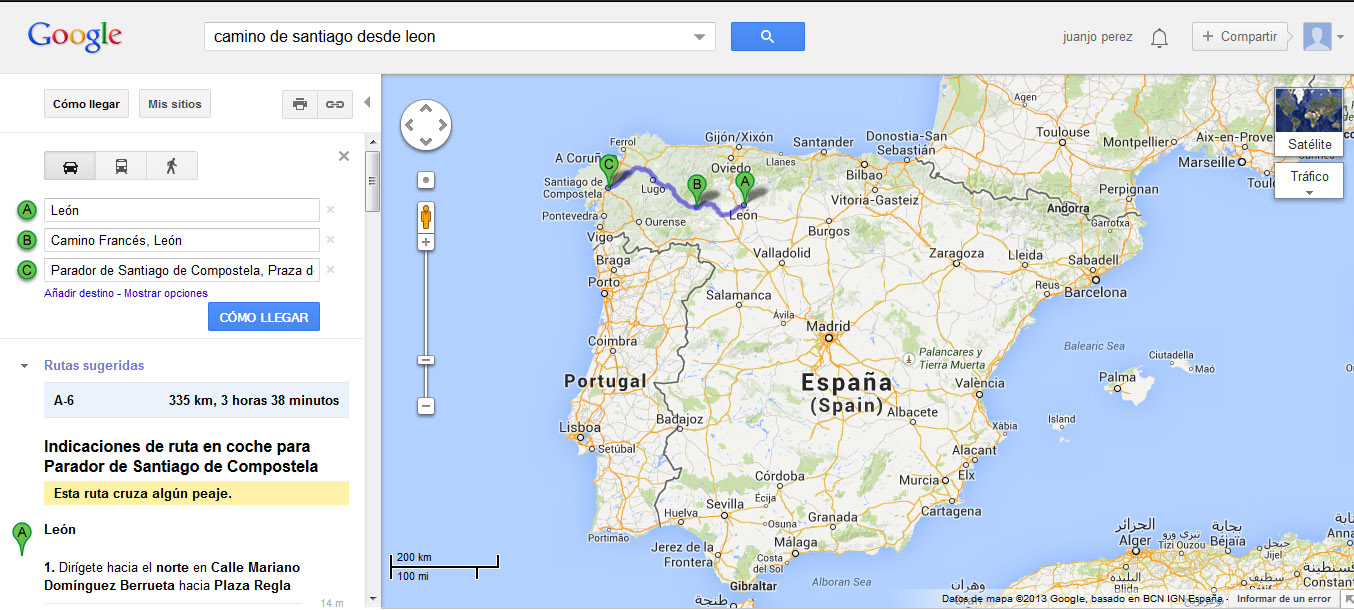Click the my location circle button
The width and height of the screenshot is (1354, 610).
(x=426, y=181)
